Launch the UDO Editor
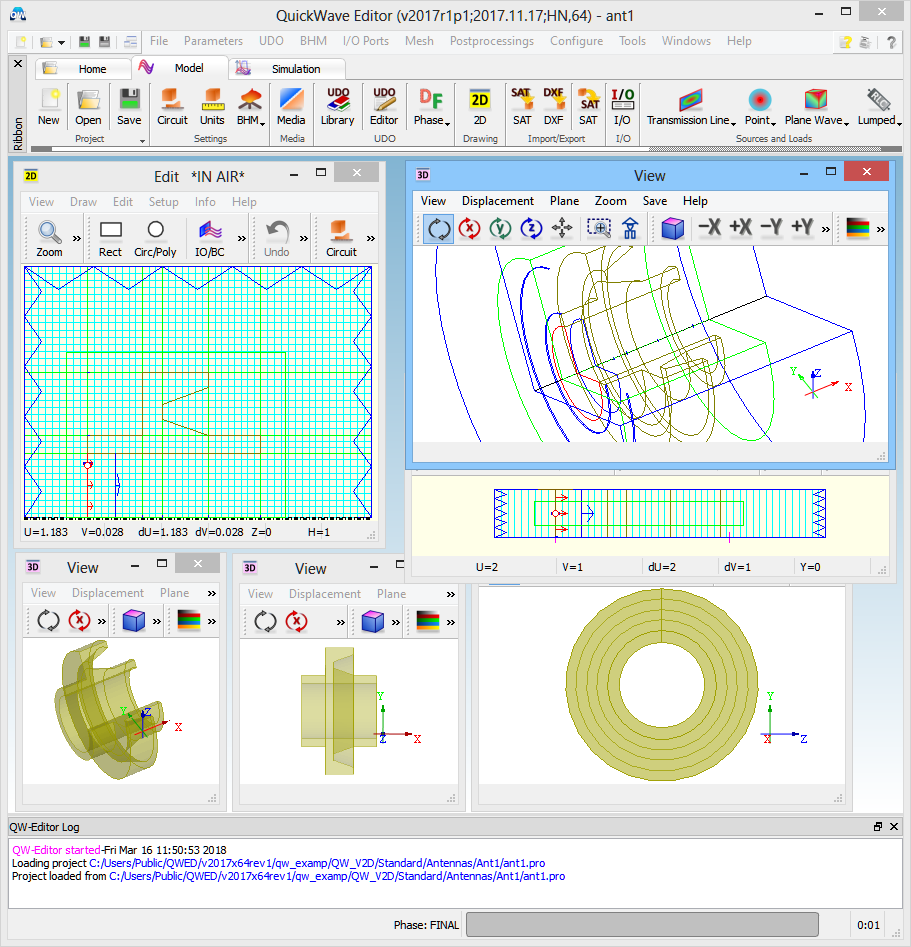The image size is (911, 947). pyautogui.click(x=384, y=106)
